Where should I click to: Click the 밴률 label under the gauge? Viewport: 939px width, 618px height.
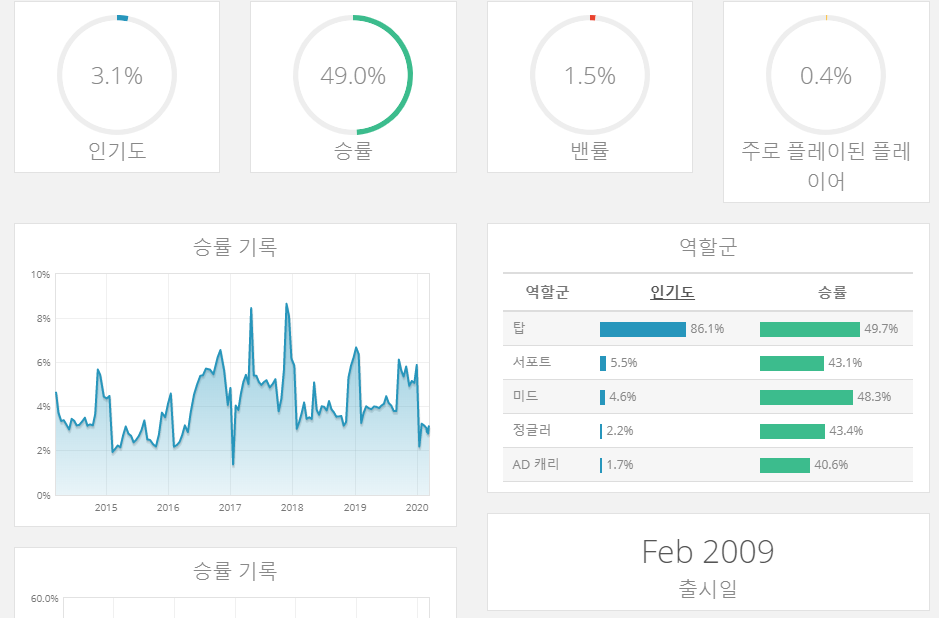590,151
